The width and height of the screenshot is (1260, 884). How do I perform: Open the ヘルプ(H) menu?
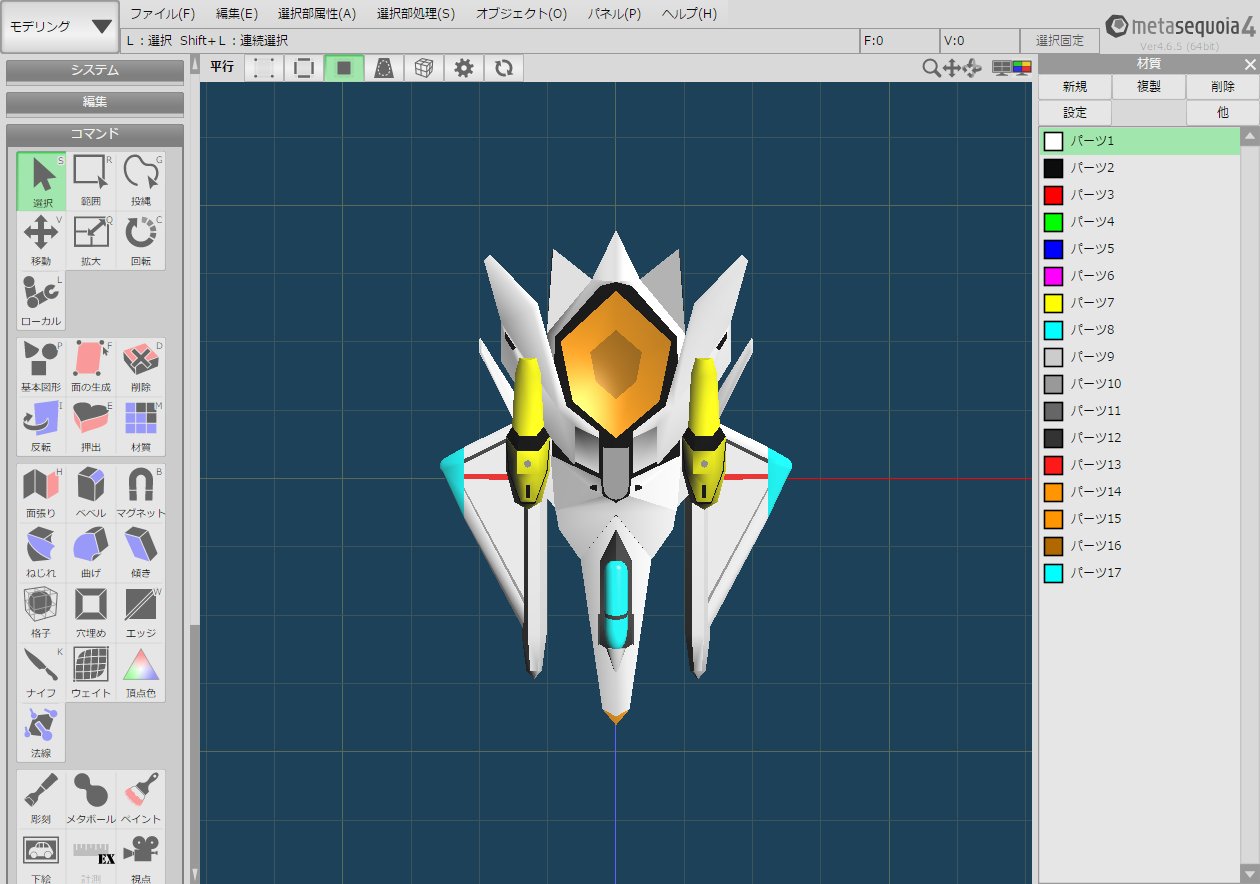[x=689, y=14]
